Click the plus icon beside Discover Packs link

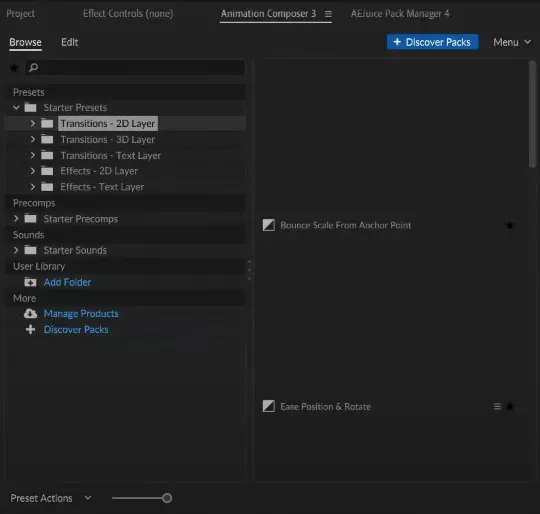point(30,329)
